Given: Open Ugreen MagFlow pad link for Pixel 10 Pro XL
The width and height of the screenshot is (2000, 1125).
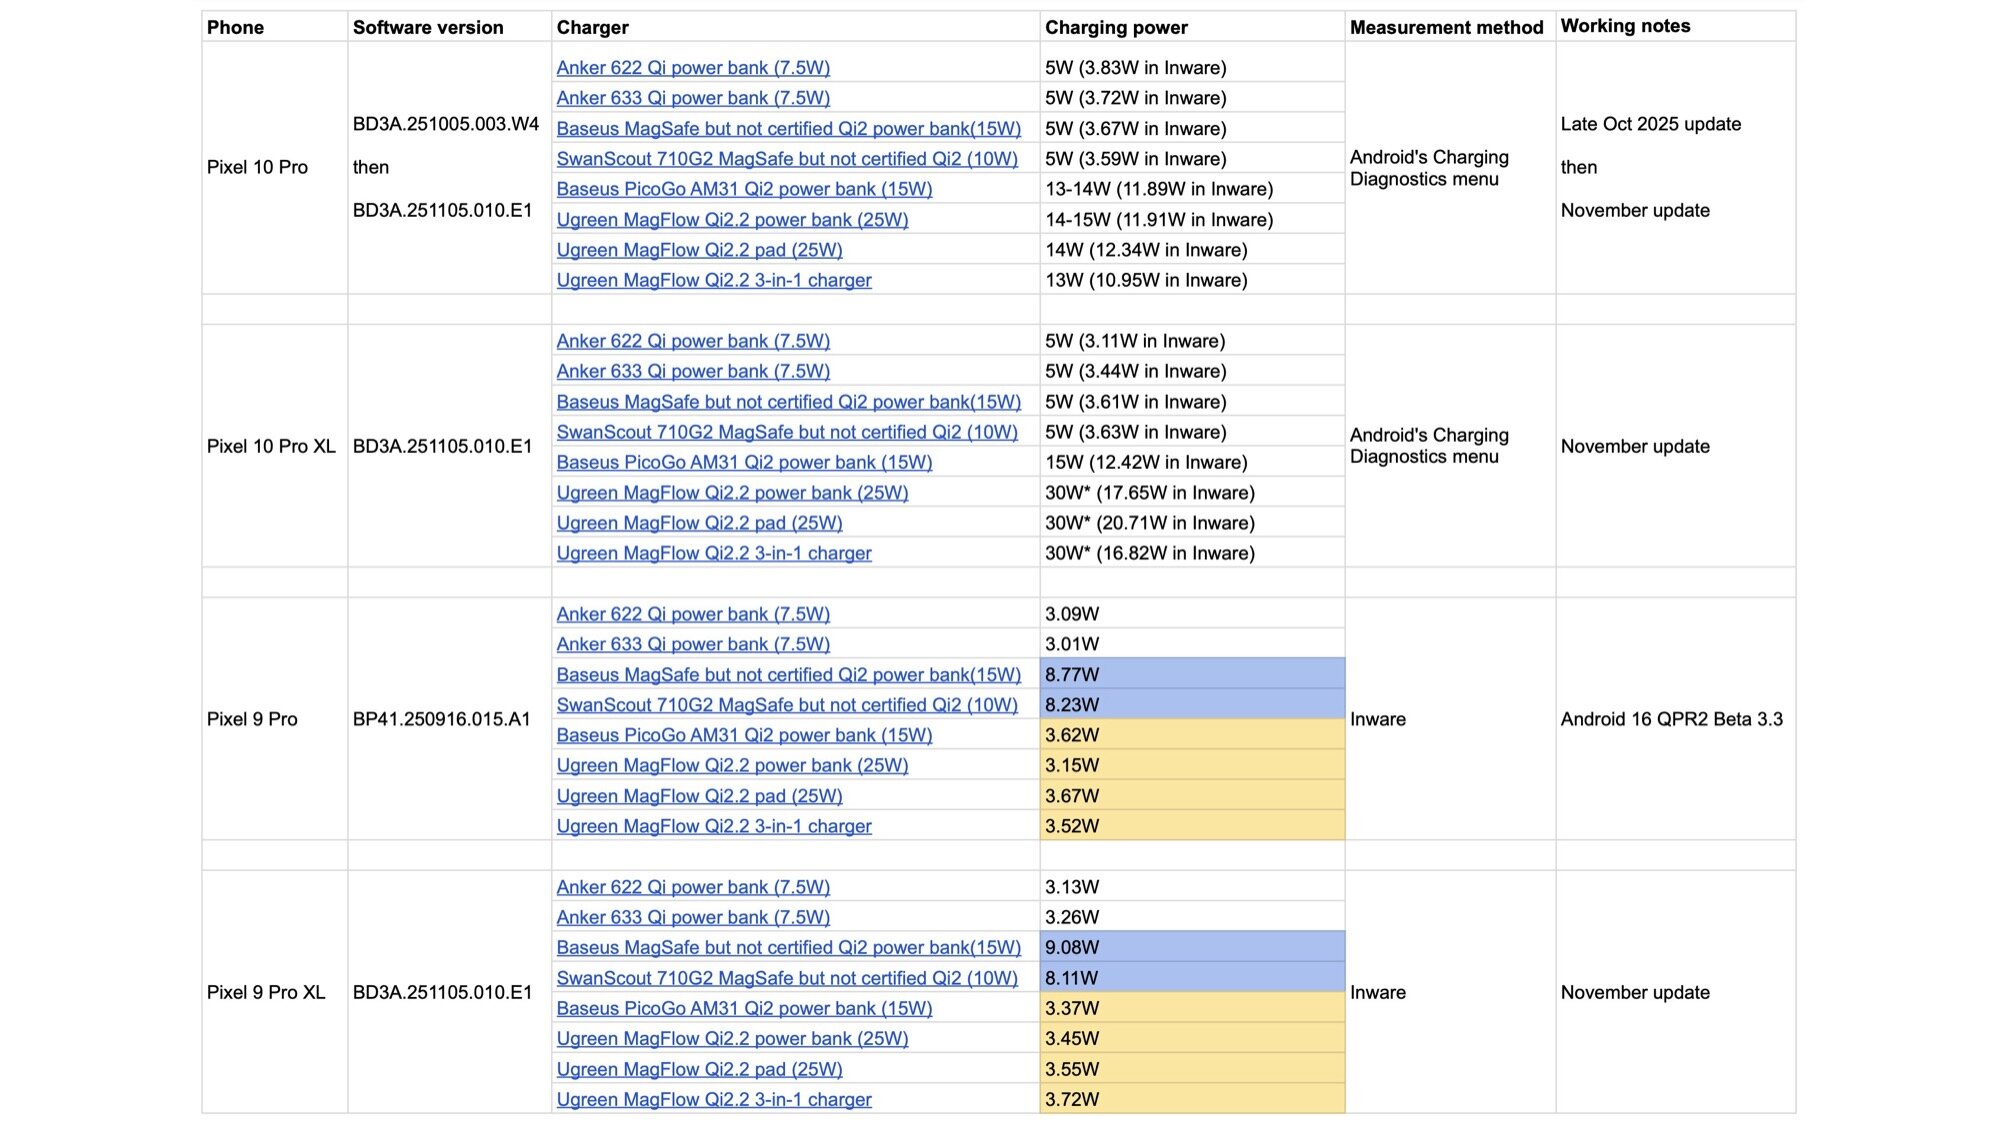Looking at the screenshot, I should pyautogui.click(x=699, y=523).
